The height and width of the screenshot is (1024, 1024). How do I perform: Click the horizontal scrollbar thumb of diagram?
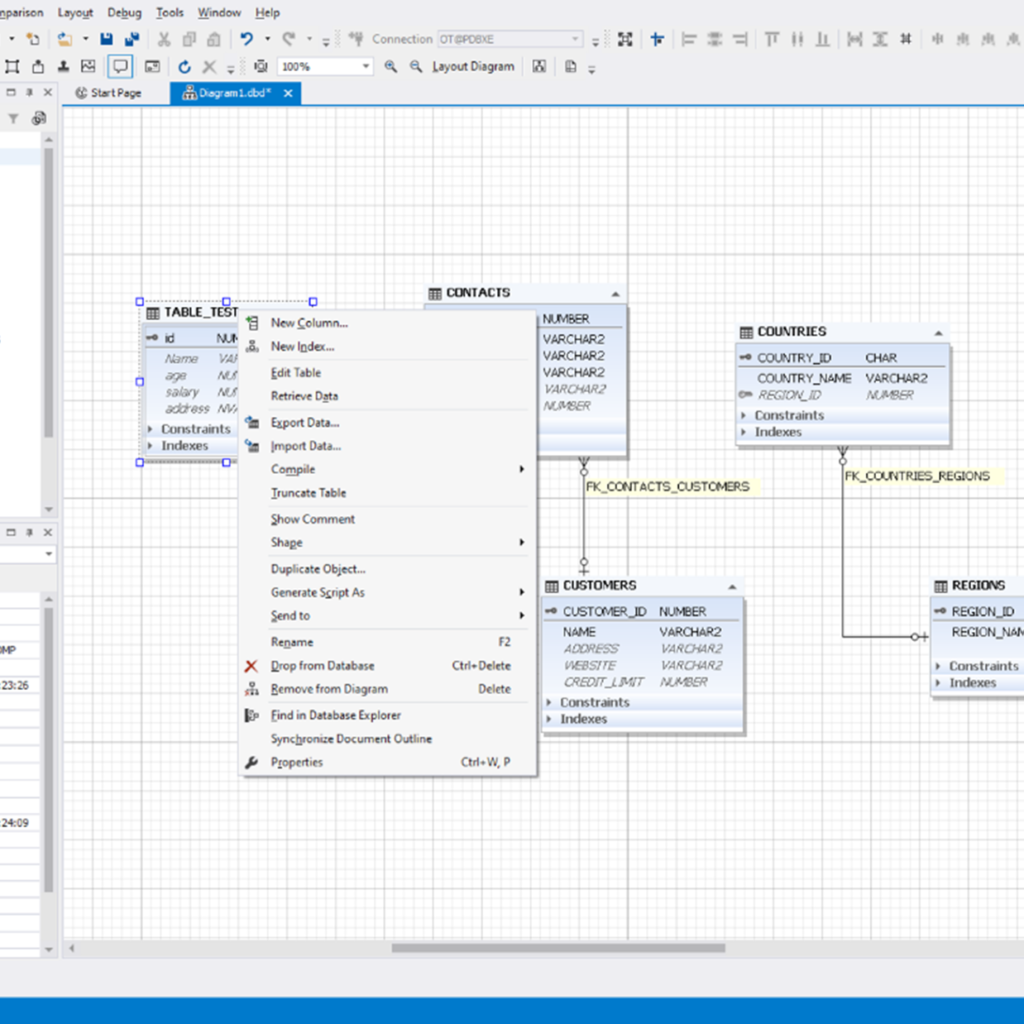pos(558,948)
